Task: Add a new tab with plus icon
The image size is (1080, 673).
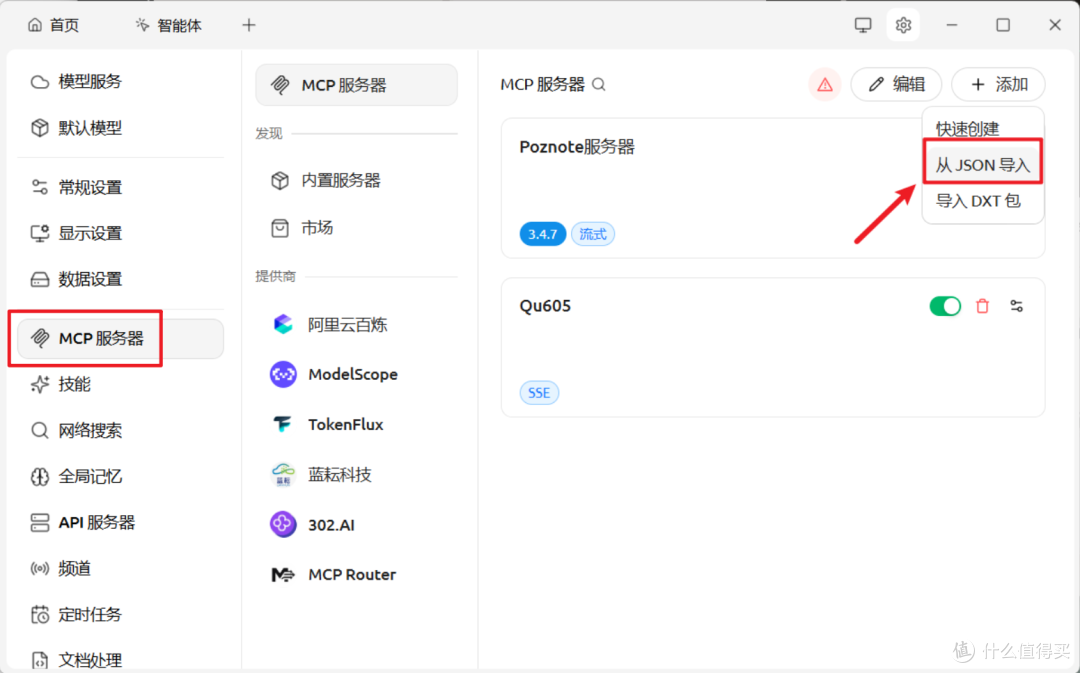Action: tap(249, 25)
